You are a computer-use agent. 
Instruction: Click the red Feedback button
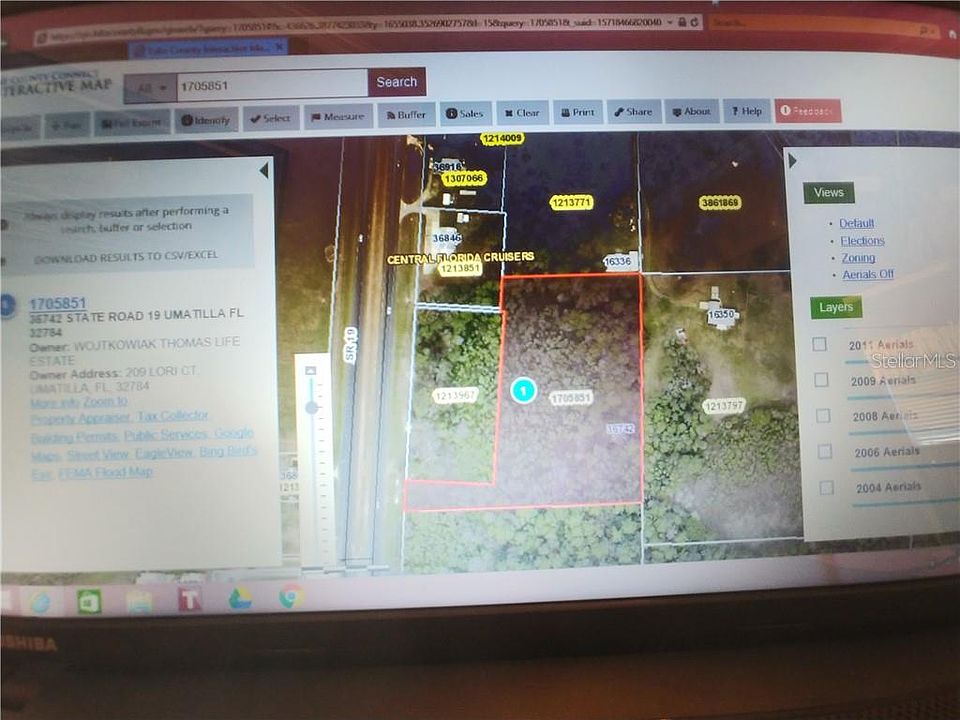point(808,111)
